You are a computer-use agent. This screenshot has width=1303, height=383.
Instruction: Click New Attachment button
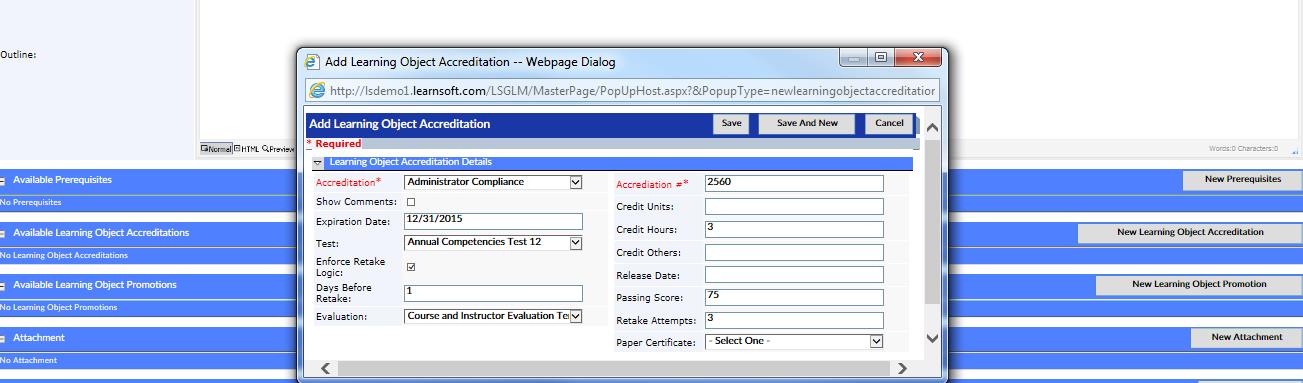pos(1246,337)
